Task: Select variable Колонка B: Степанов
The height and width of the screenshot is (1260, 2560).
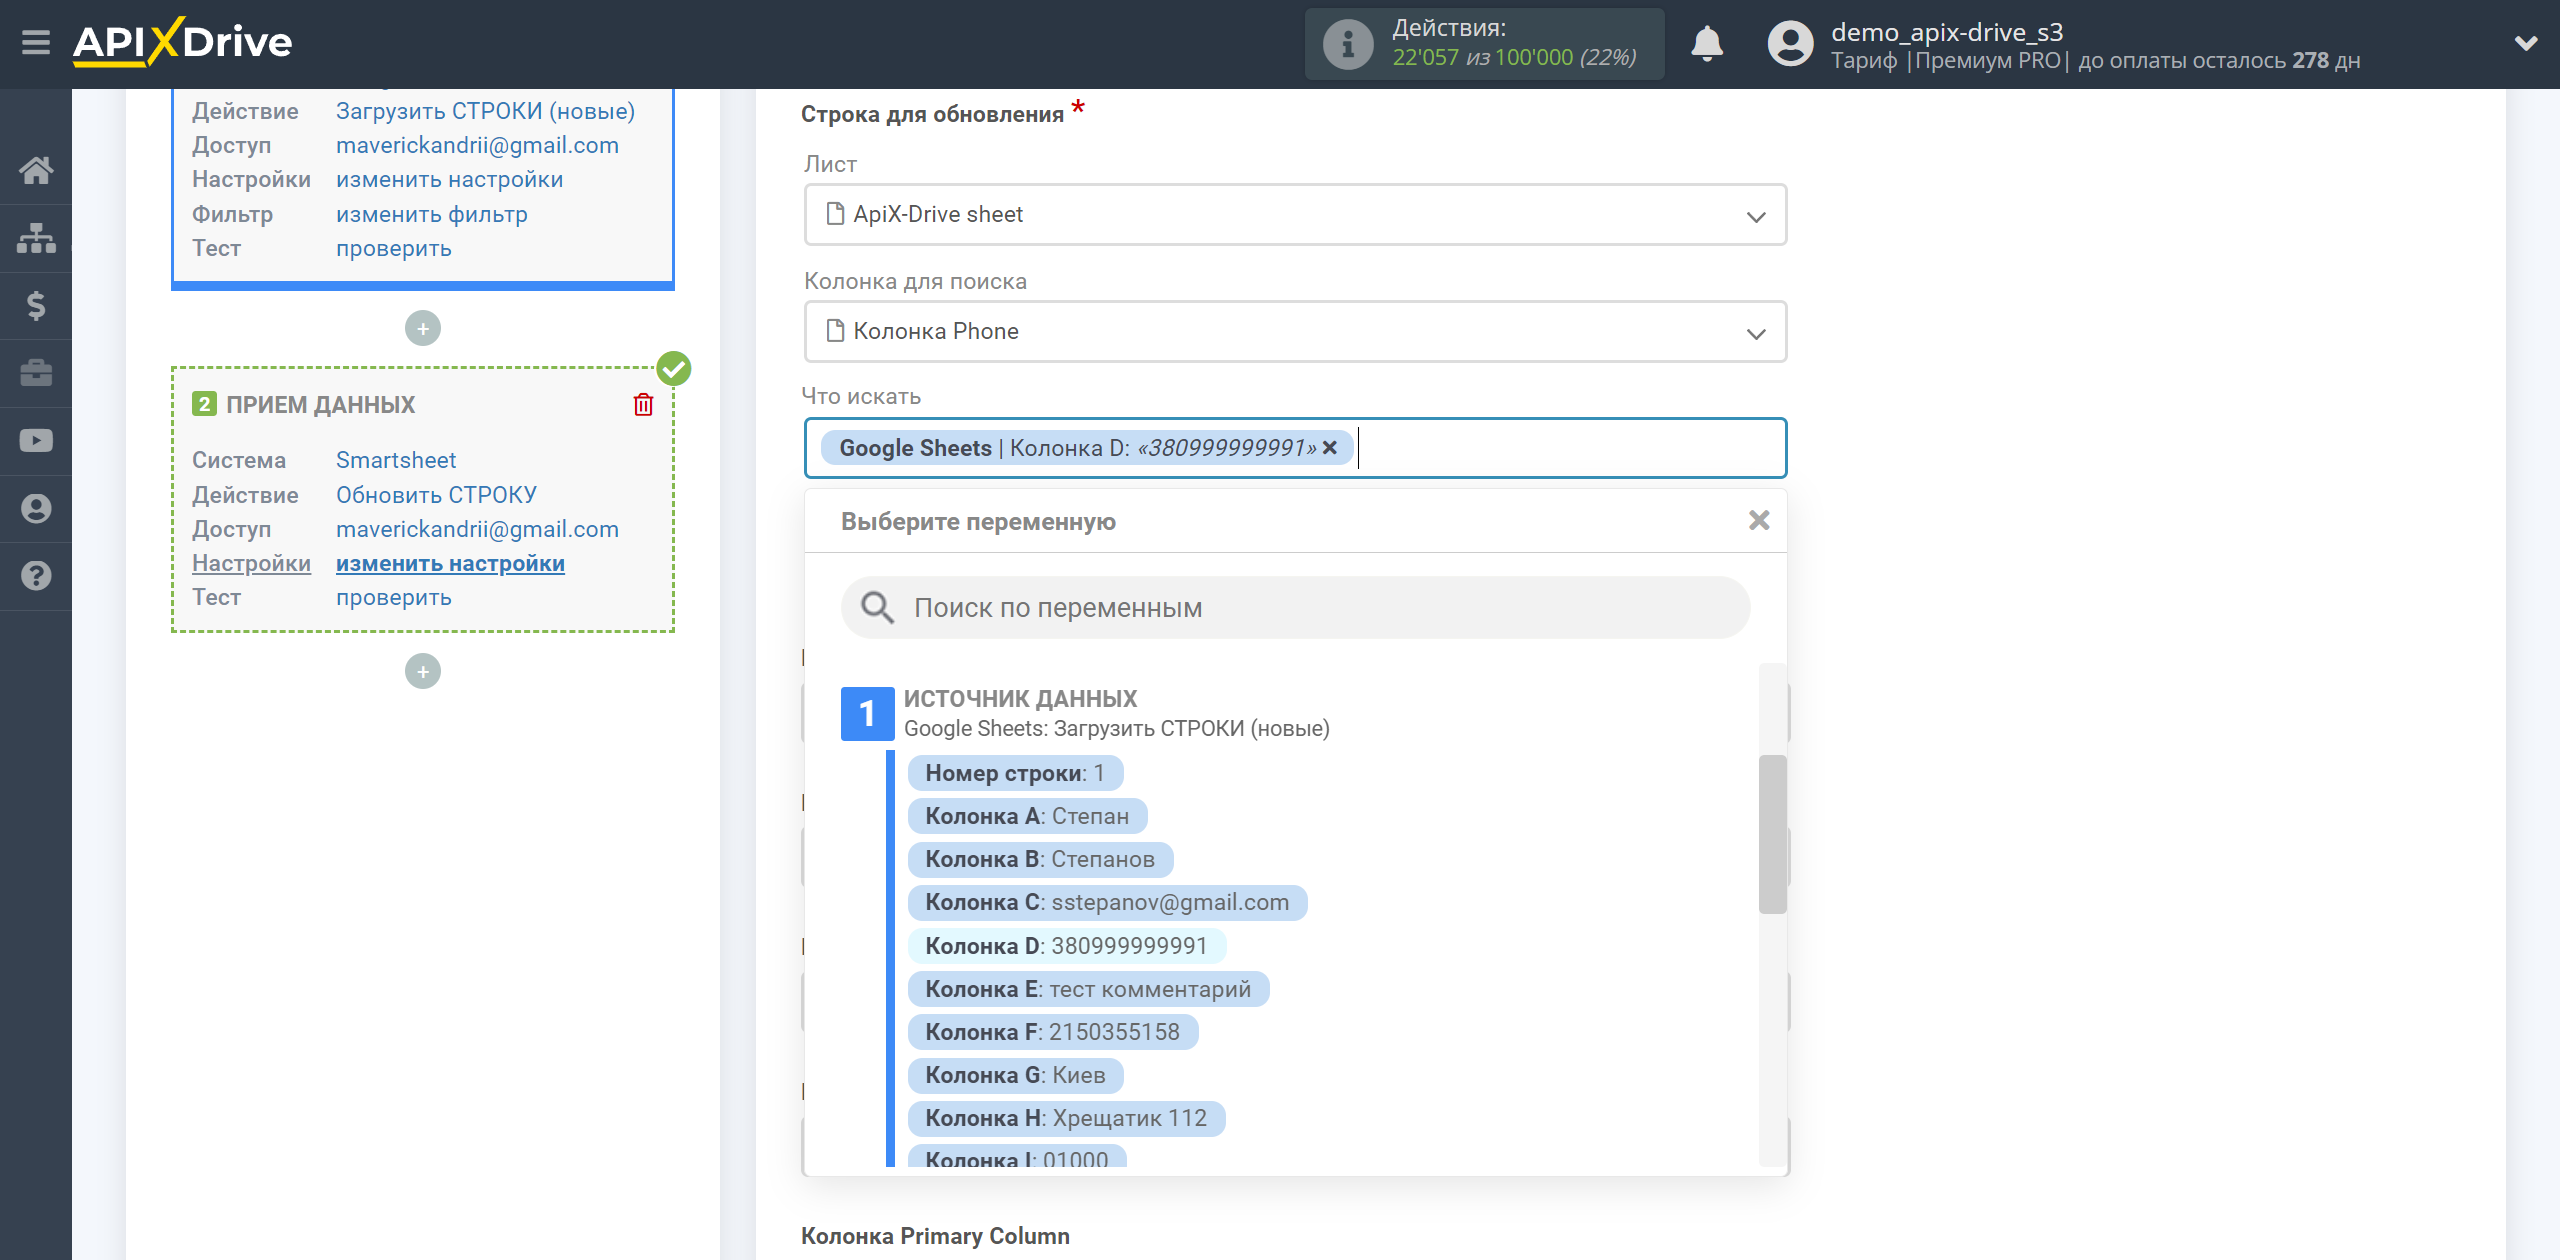Action: (x=1040, y=859)
